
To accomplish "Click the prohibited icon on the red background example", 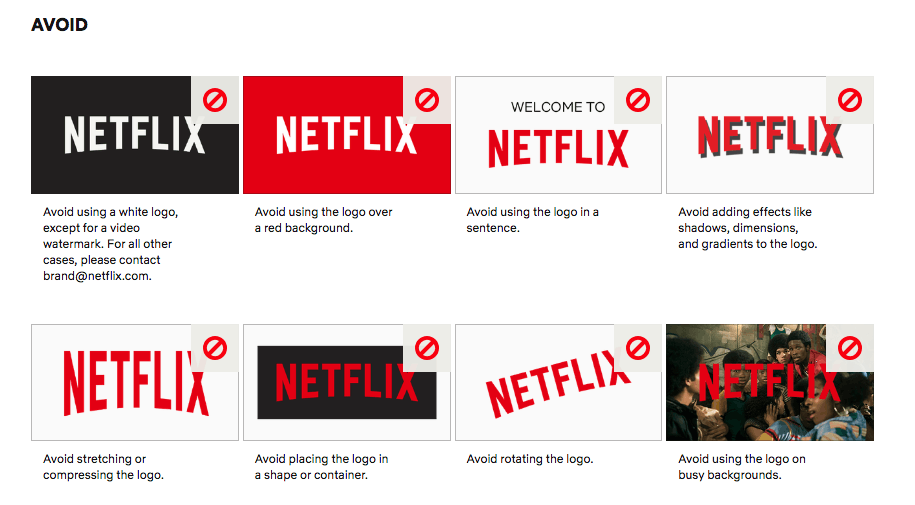I will tap(427, 100).
